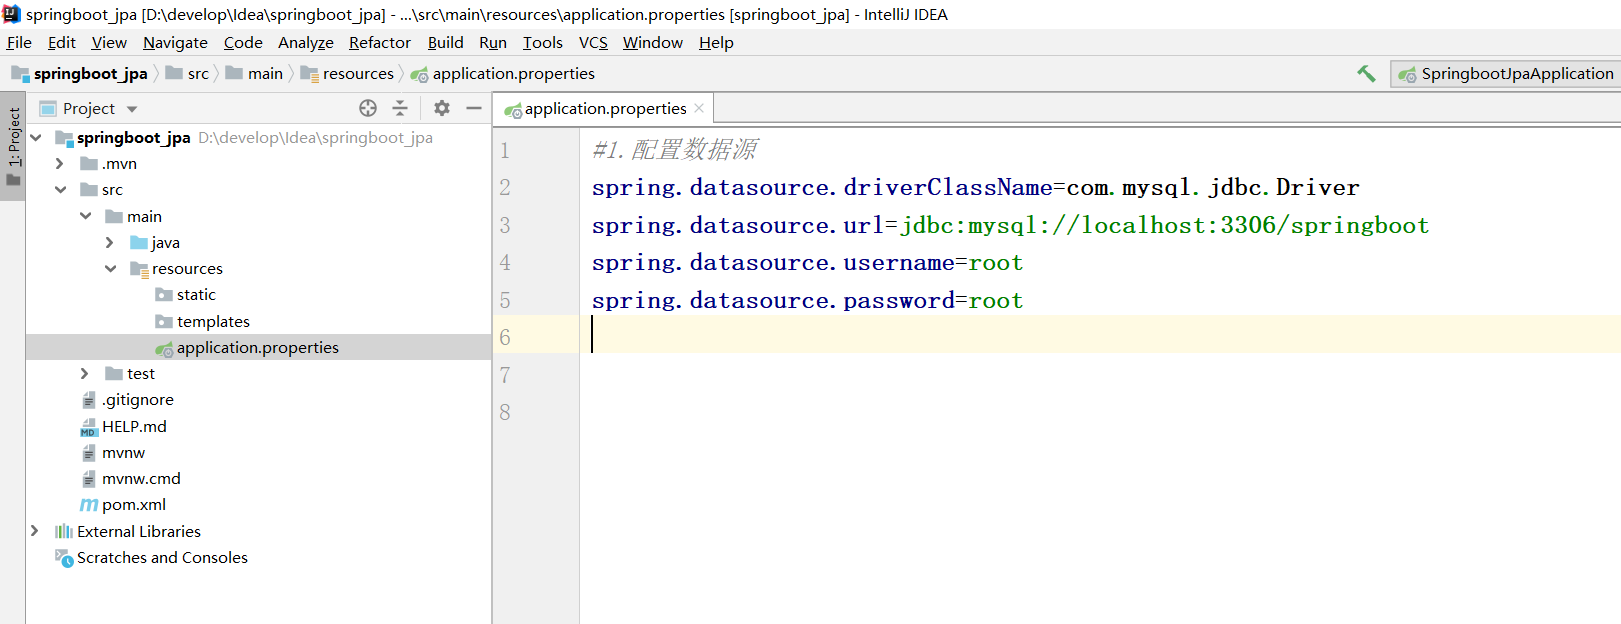Click the HELP.md markdown file icon
The height and width of the screenshot is (624, 1621).
tap(89, 427)
